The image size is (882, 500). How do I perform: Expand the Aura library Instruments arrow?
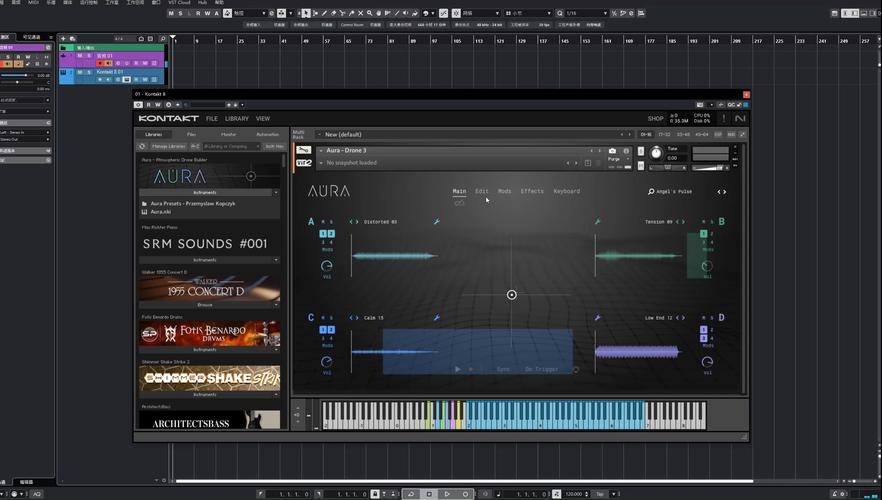(x=276, y=192)
